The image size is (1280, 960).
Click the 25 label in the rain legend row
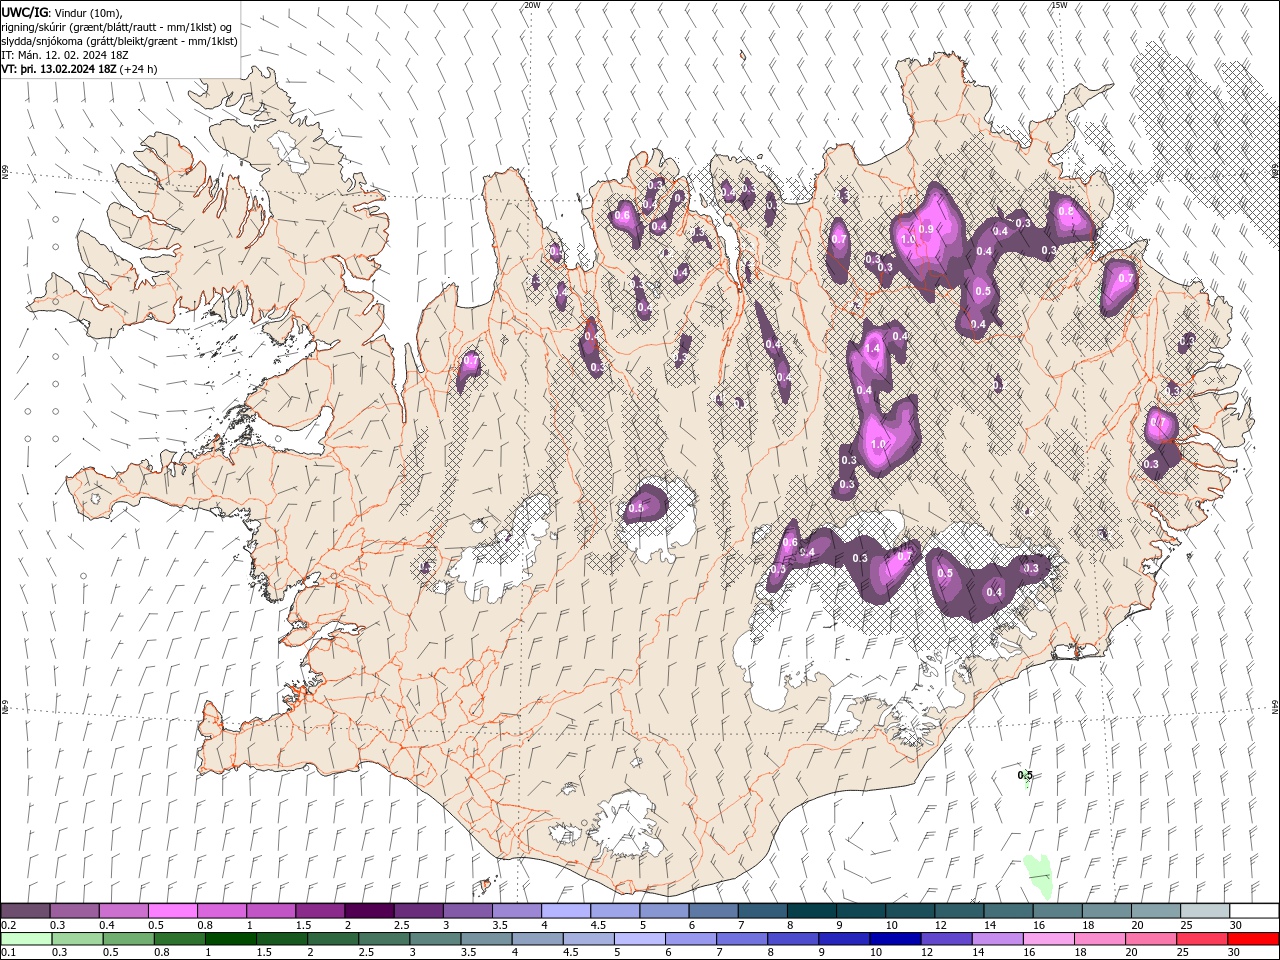pos(1183,953)
